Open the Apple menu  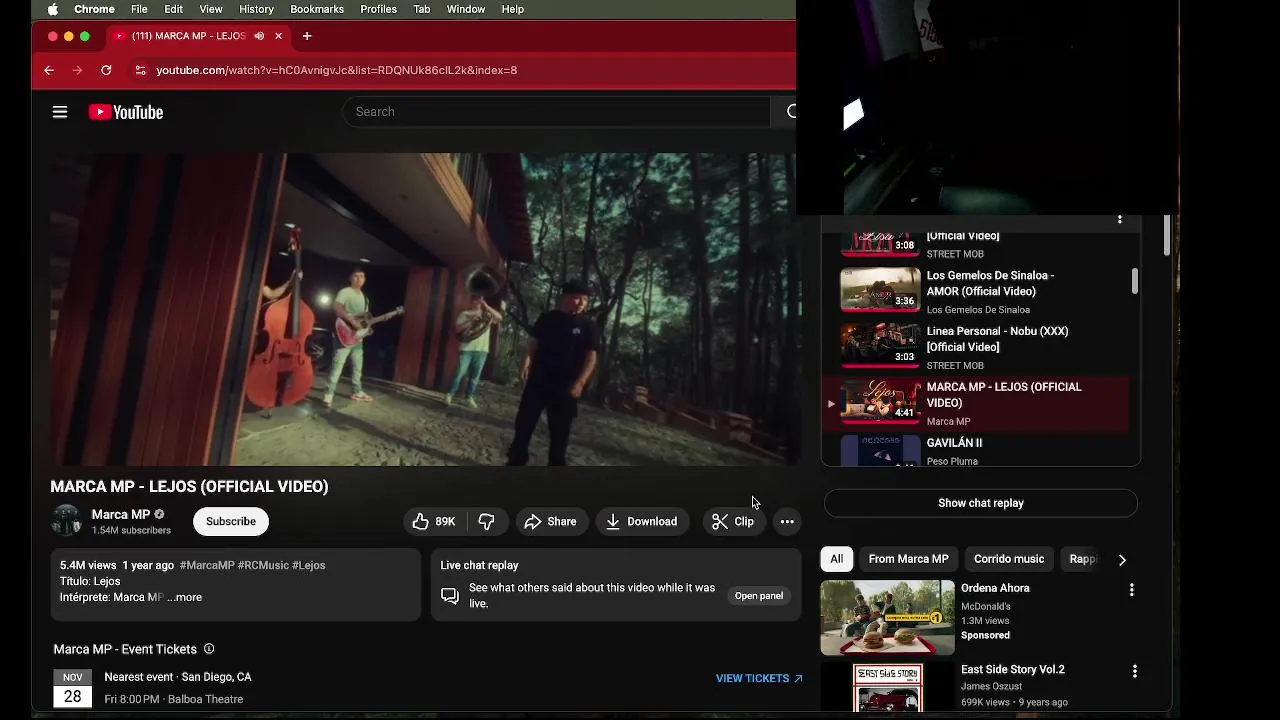pyautogui.click(x=52, y=9)
